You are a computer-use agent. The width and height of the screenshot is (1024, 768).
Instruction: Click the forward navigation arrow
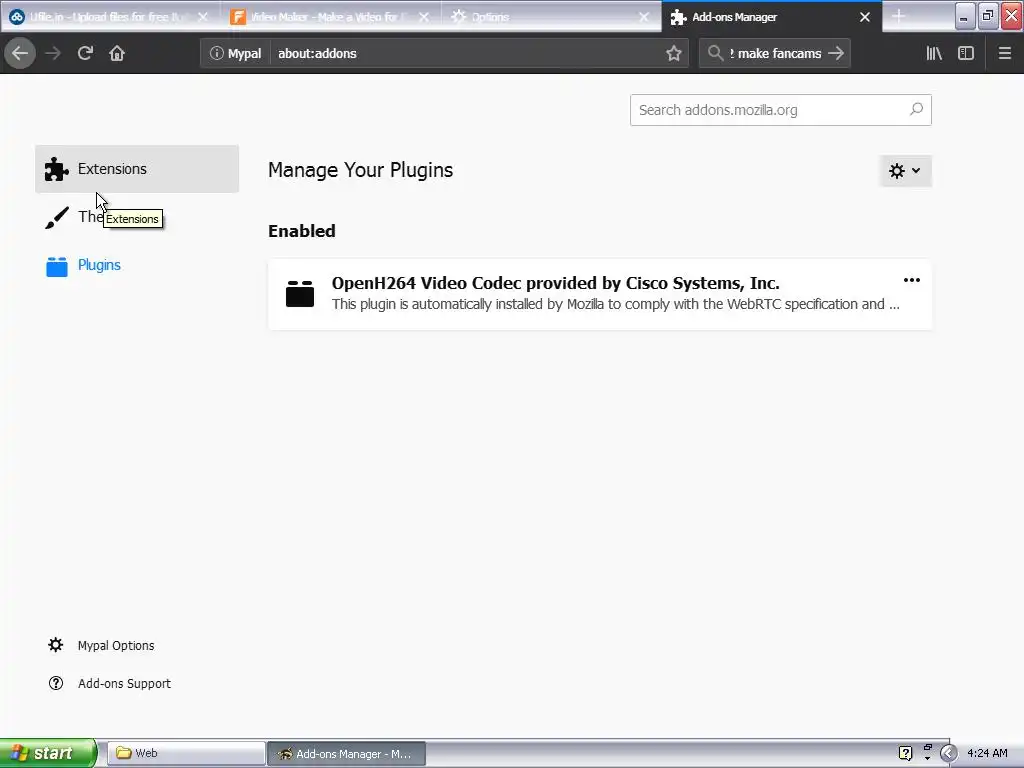point(53,54)
